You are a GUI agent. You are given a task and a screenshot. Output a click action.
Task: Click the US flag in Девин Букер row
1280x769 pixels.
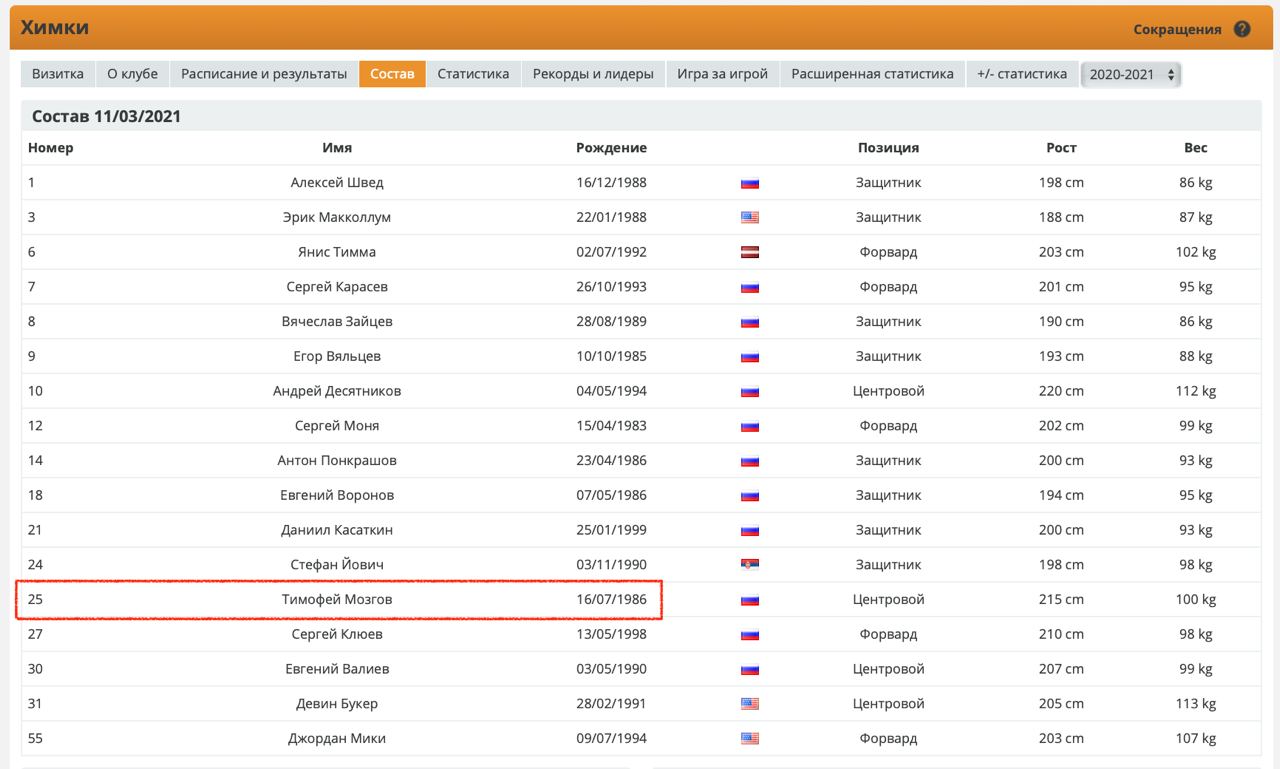coord(750,704)
